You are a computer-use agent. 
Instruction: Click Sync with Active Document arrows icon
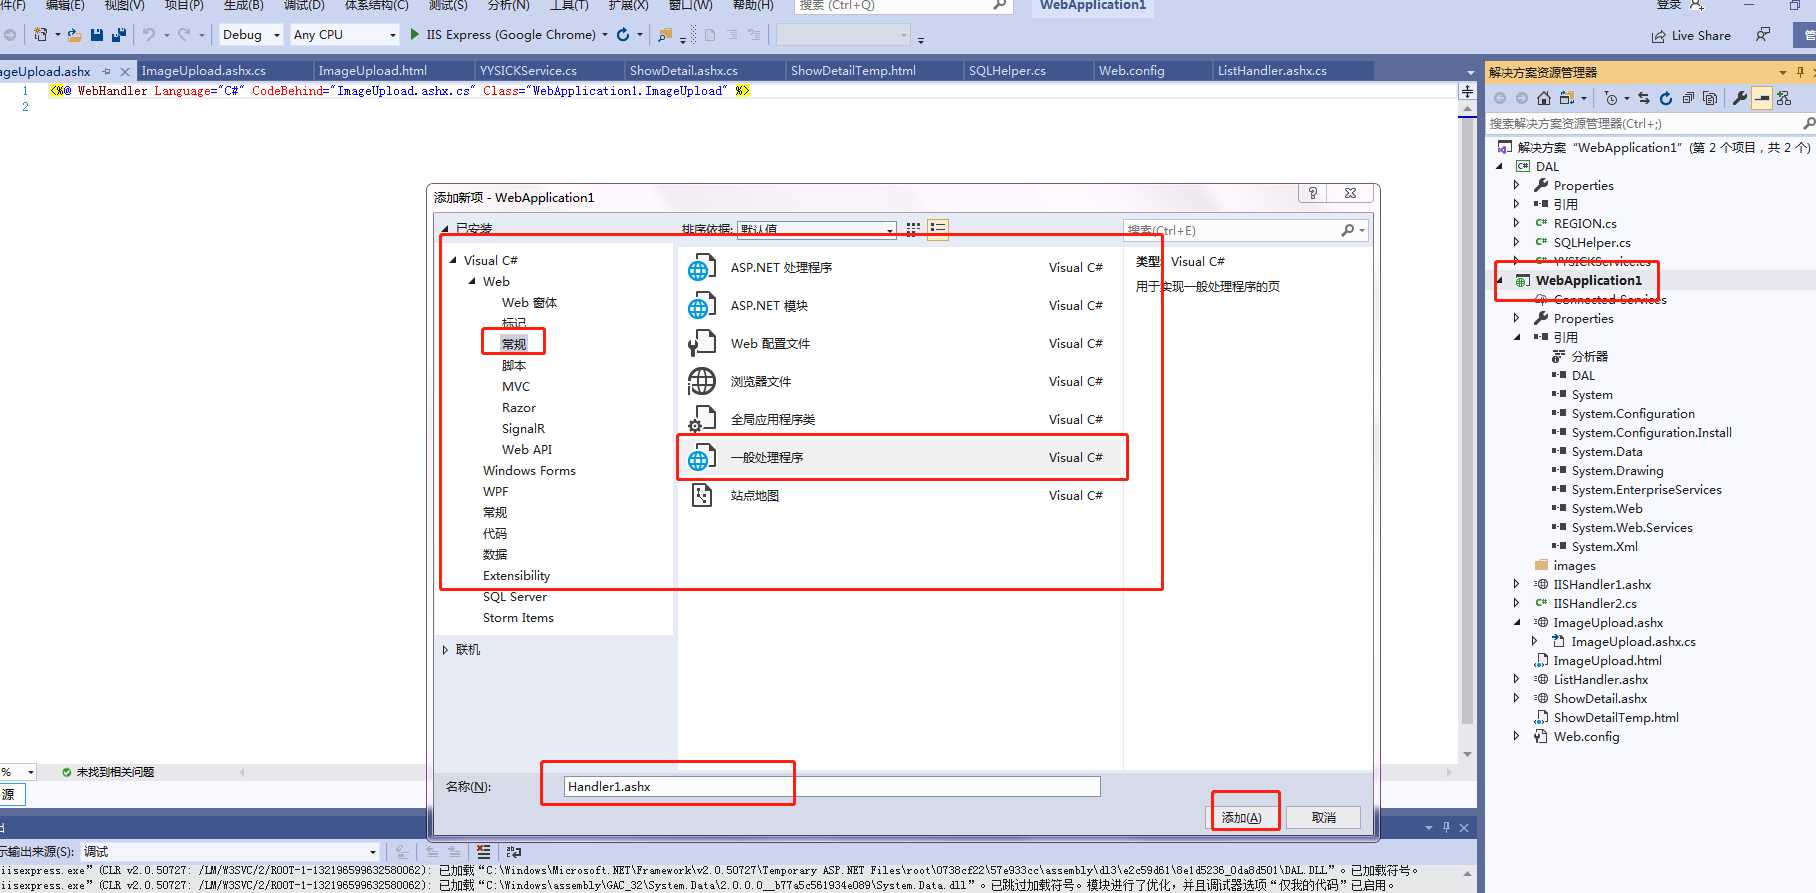1644,98
